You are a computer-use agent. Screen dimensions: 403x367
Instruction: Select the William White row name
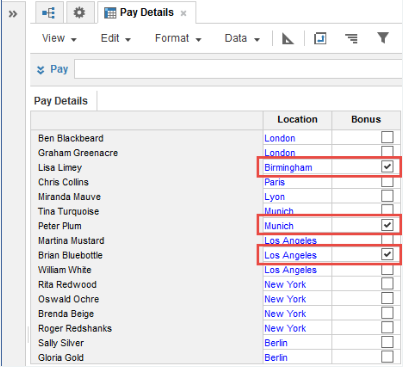point(65,270)
